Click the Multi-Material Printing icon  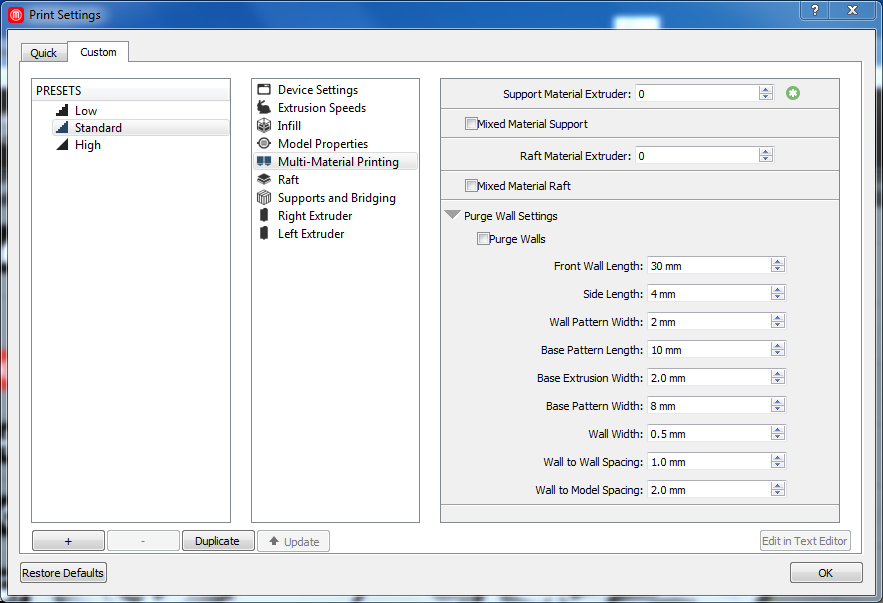[x=264, y=161]
